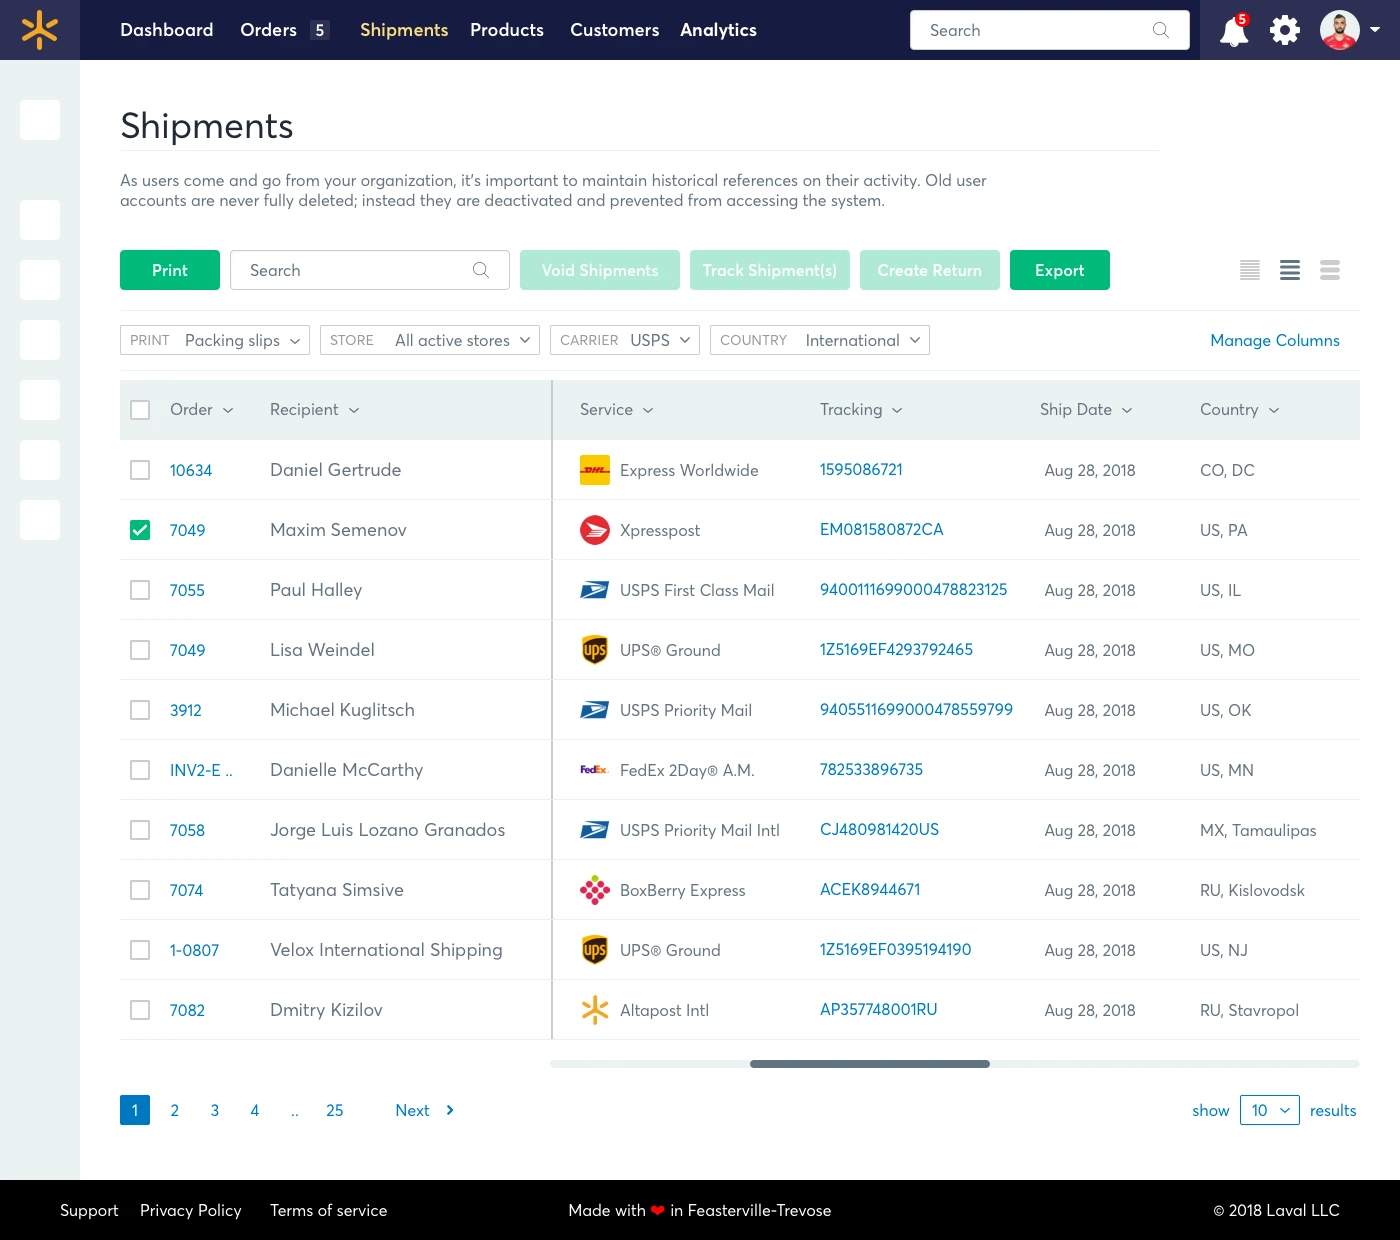Click the green Export button
Image resolution: width=1400 pixels, height=1240 pixels.
click(1060, 270)
